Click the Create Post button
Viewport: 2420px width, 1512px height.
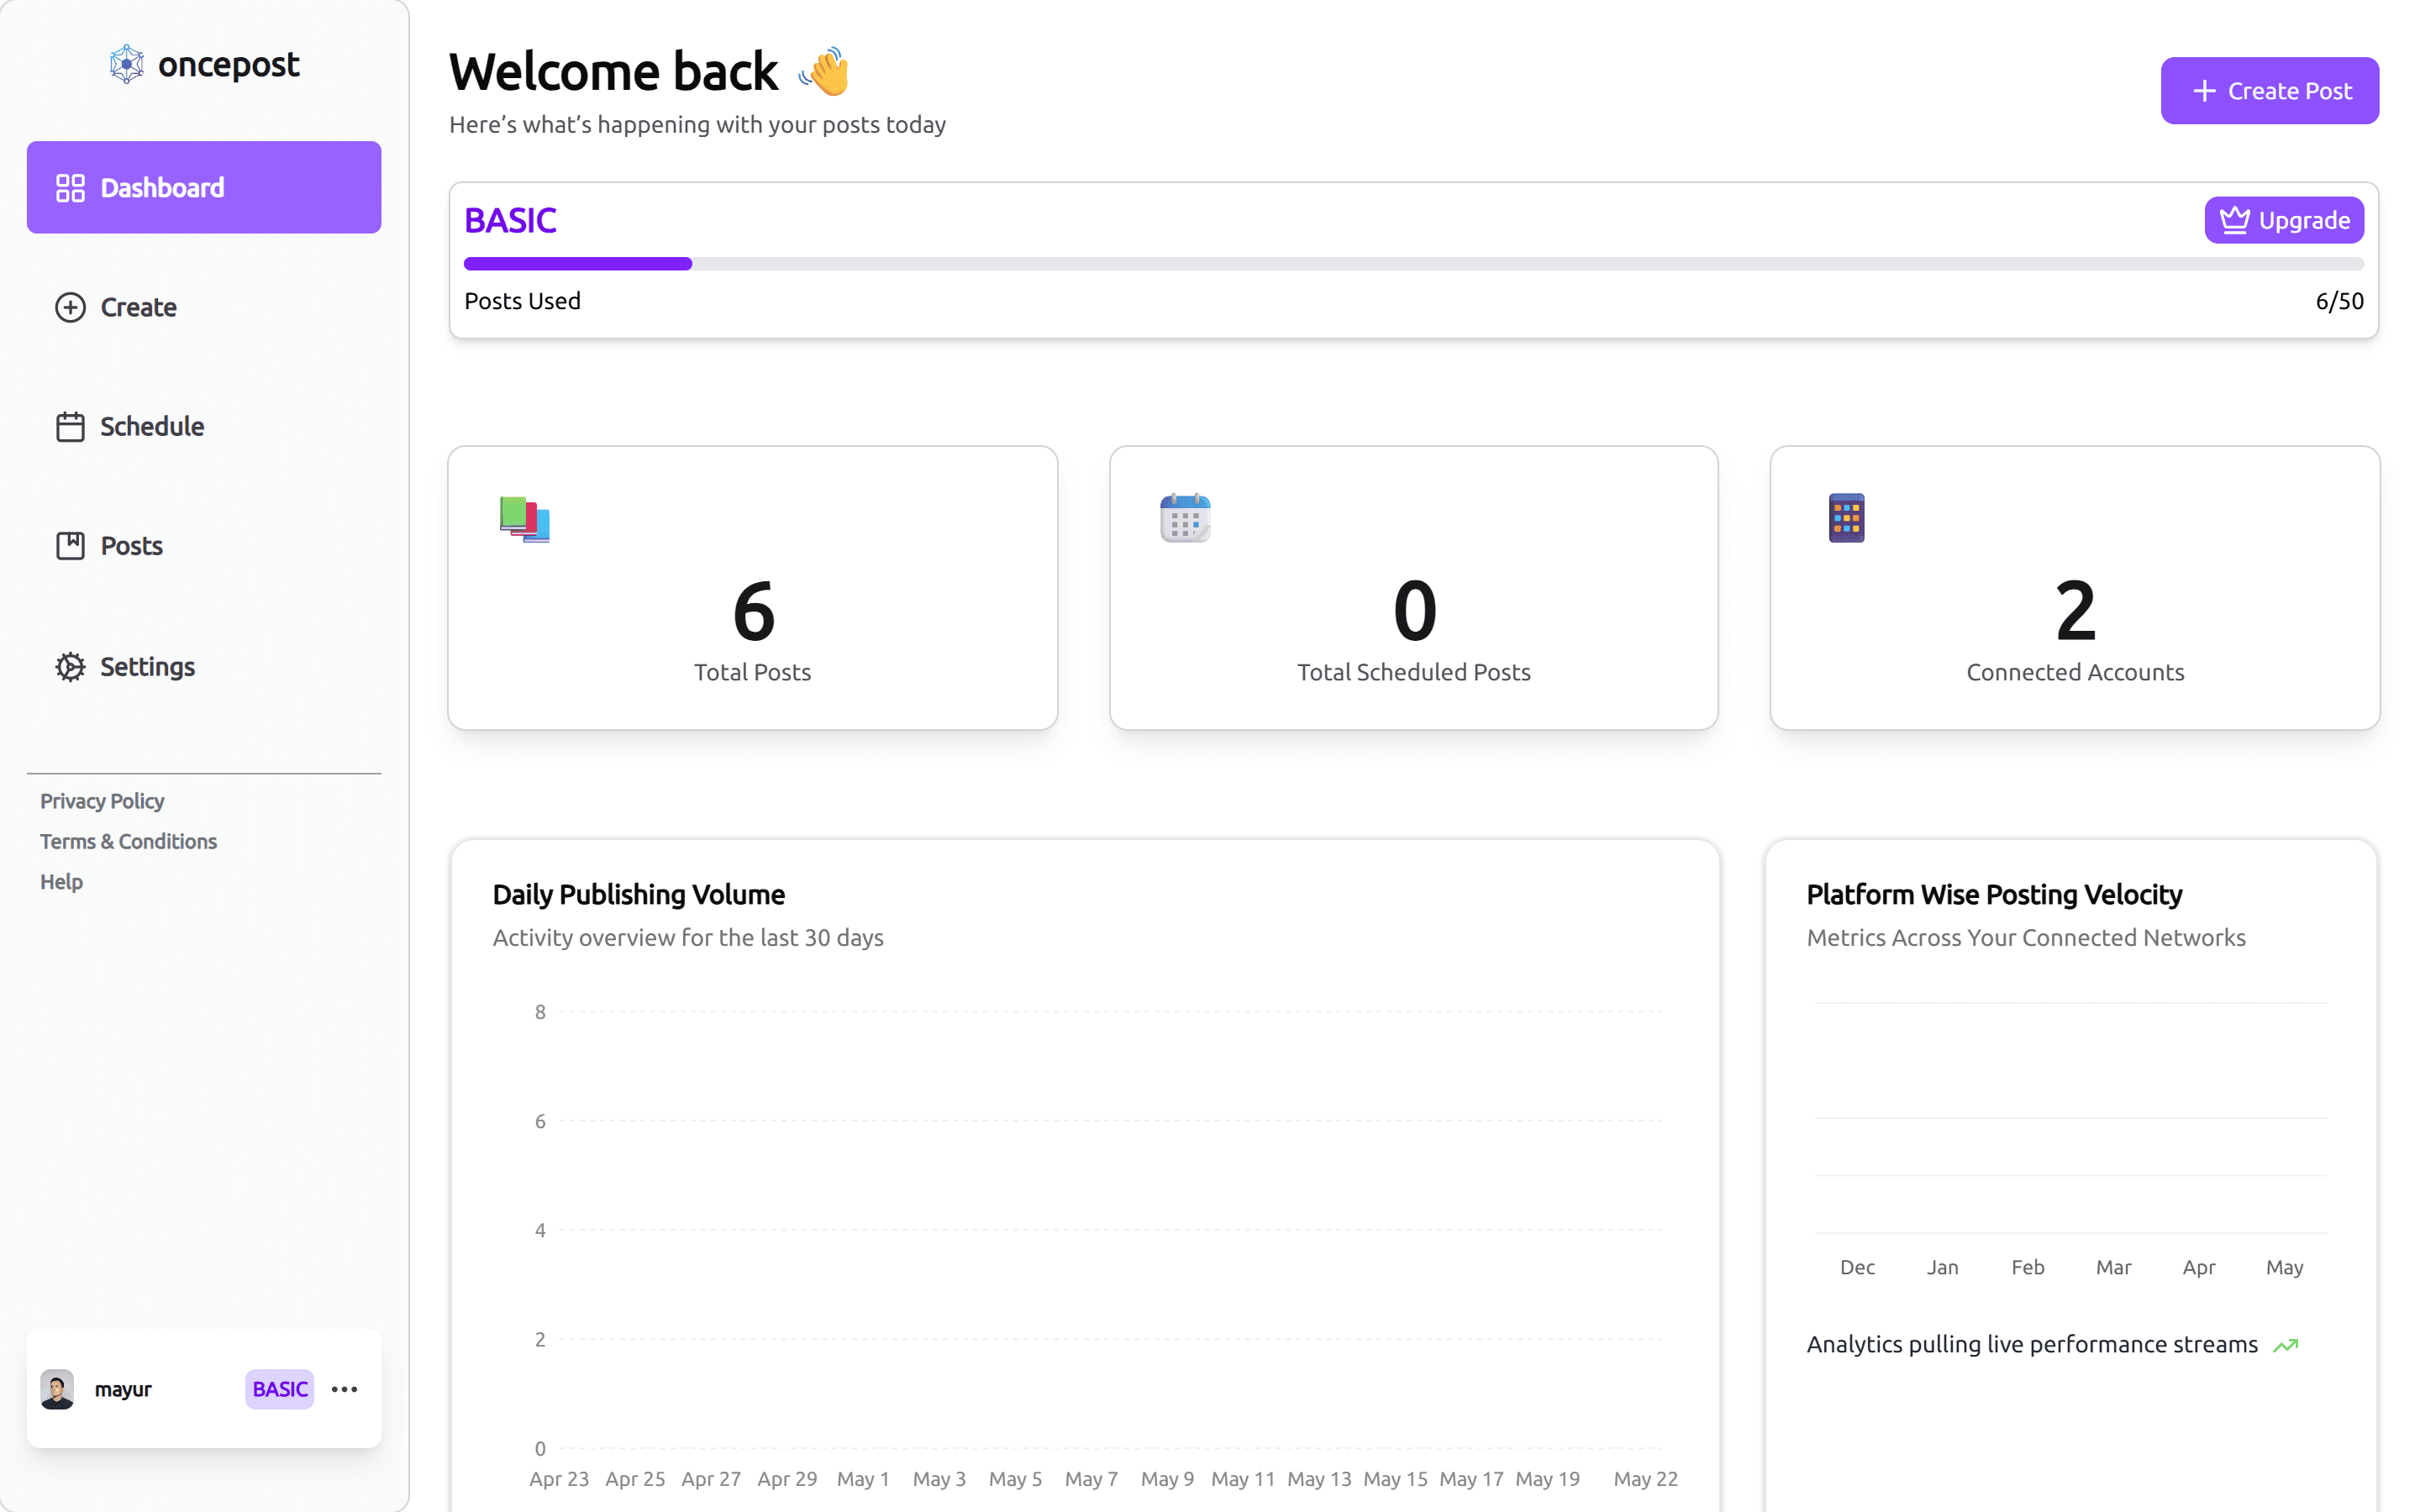click(x=2269, y=91)
